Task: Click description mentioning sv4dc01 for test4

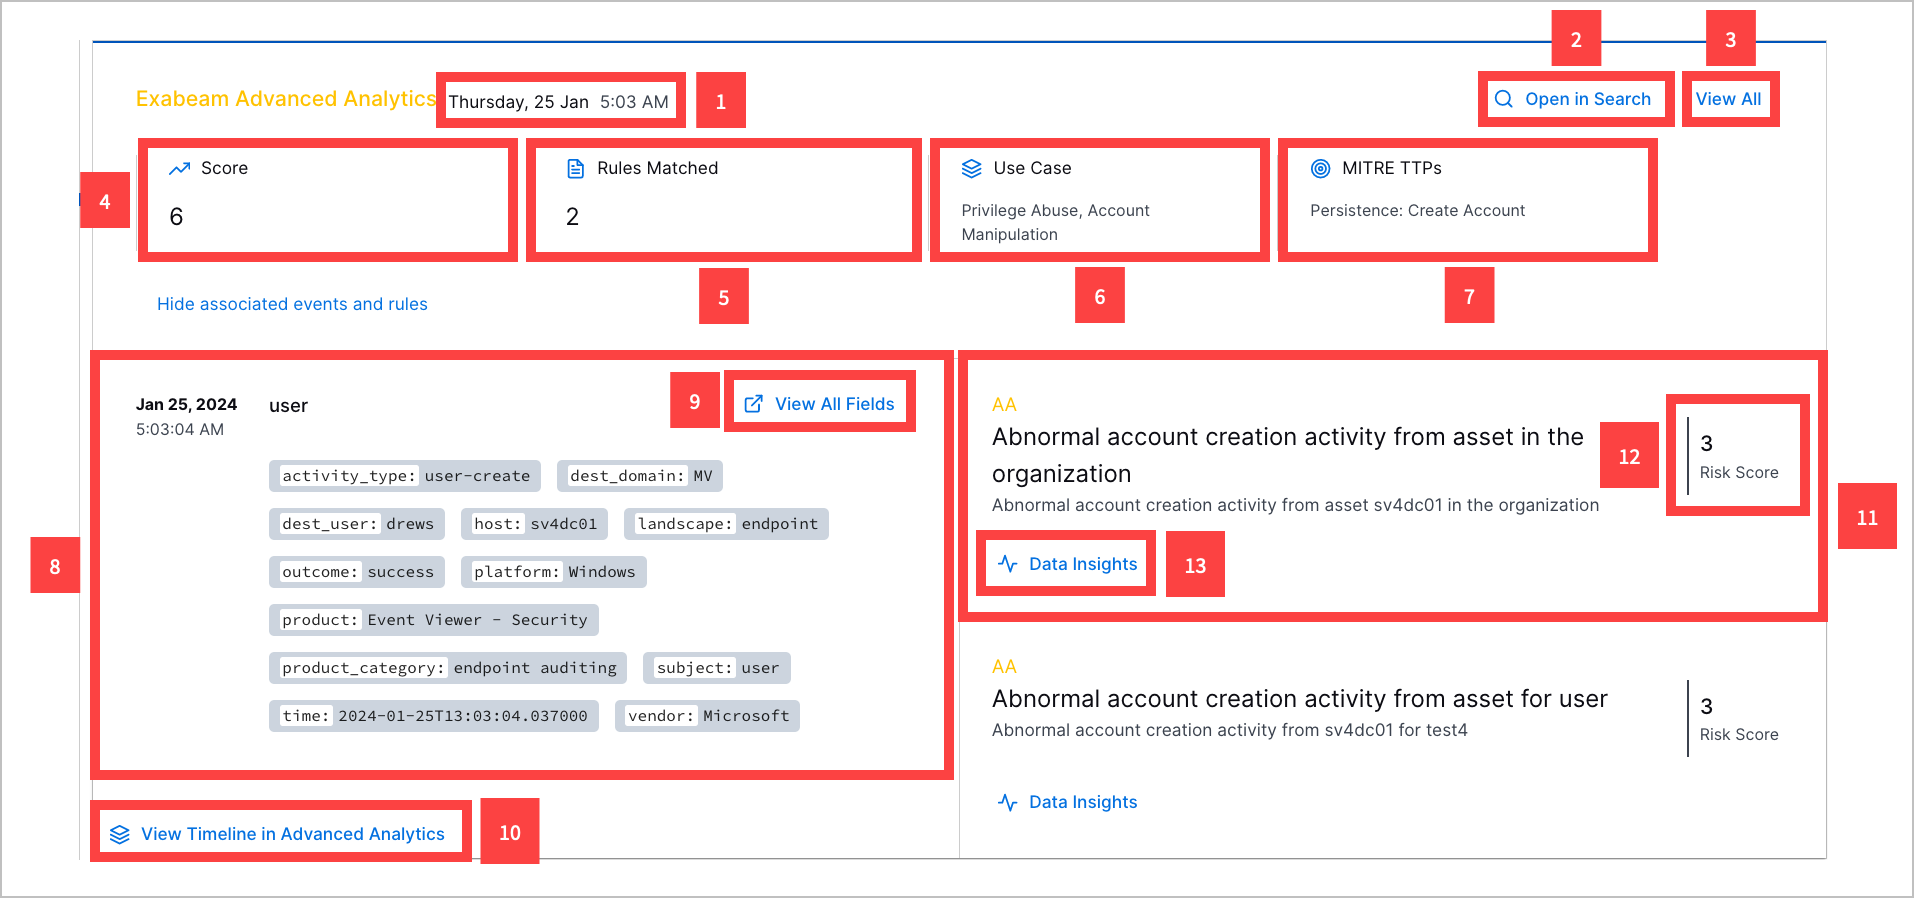Action: (1230, 730)
